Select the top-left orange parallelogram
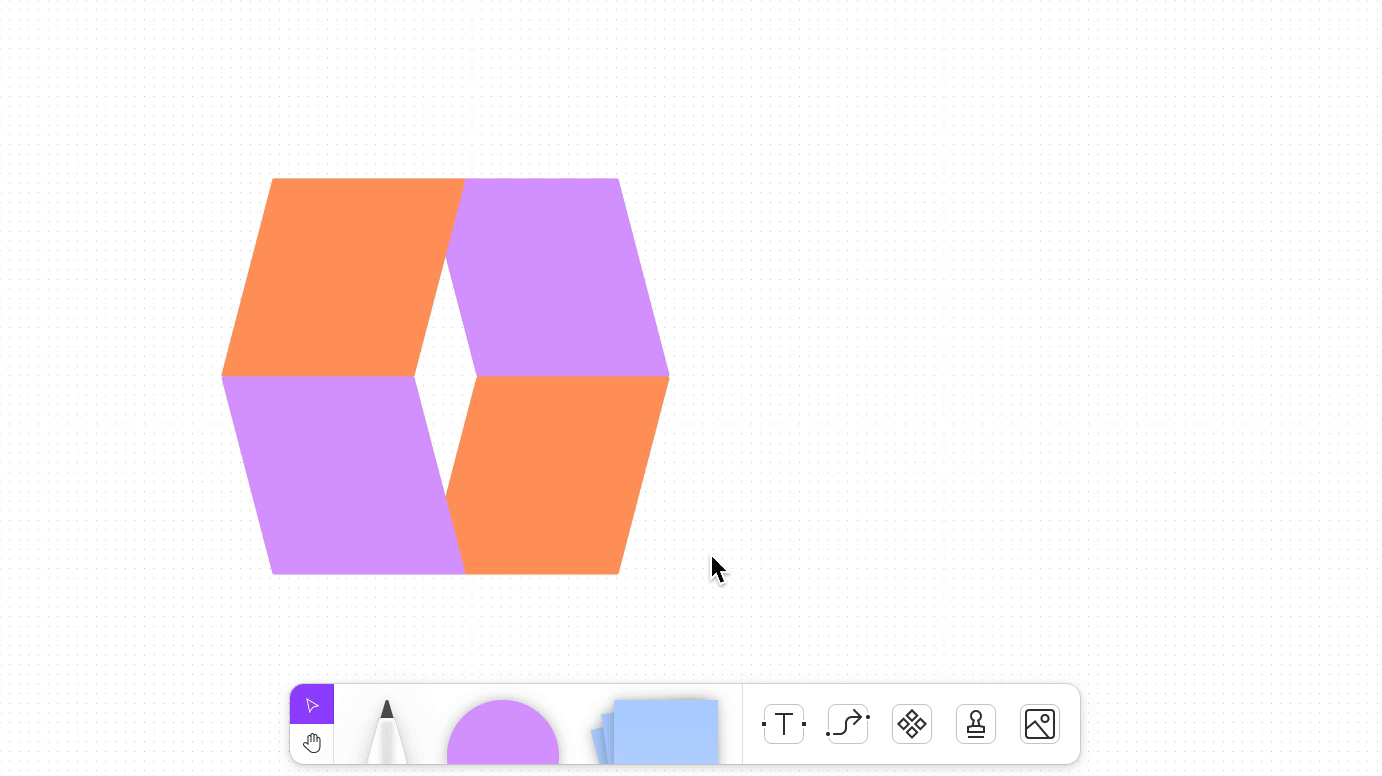1382x776 pixels. coord(340,277)
